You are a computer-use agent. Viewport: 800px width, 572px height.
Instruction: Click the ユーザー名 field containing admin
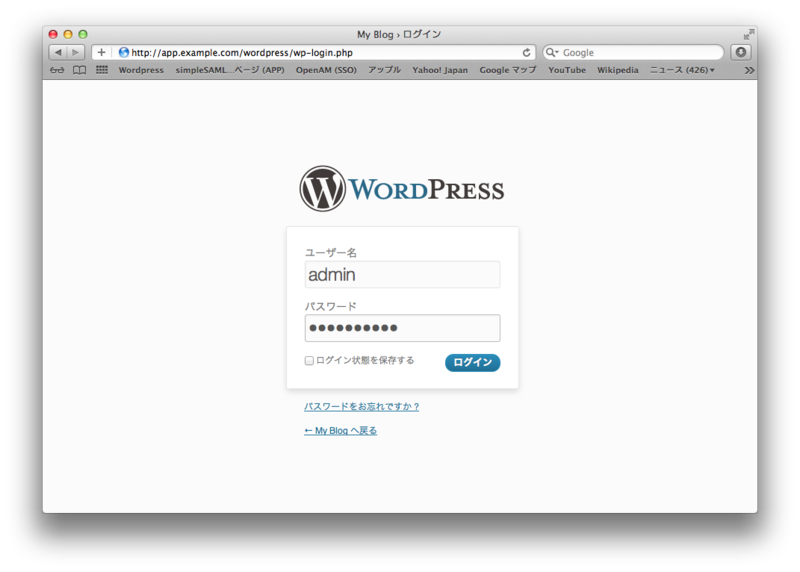click(402, 275)
